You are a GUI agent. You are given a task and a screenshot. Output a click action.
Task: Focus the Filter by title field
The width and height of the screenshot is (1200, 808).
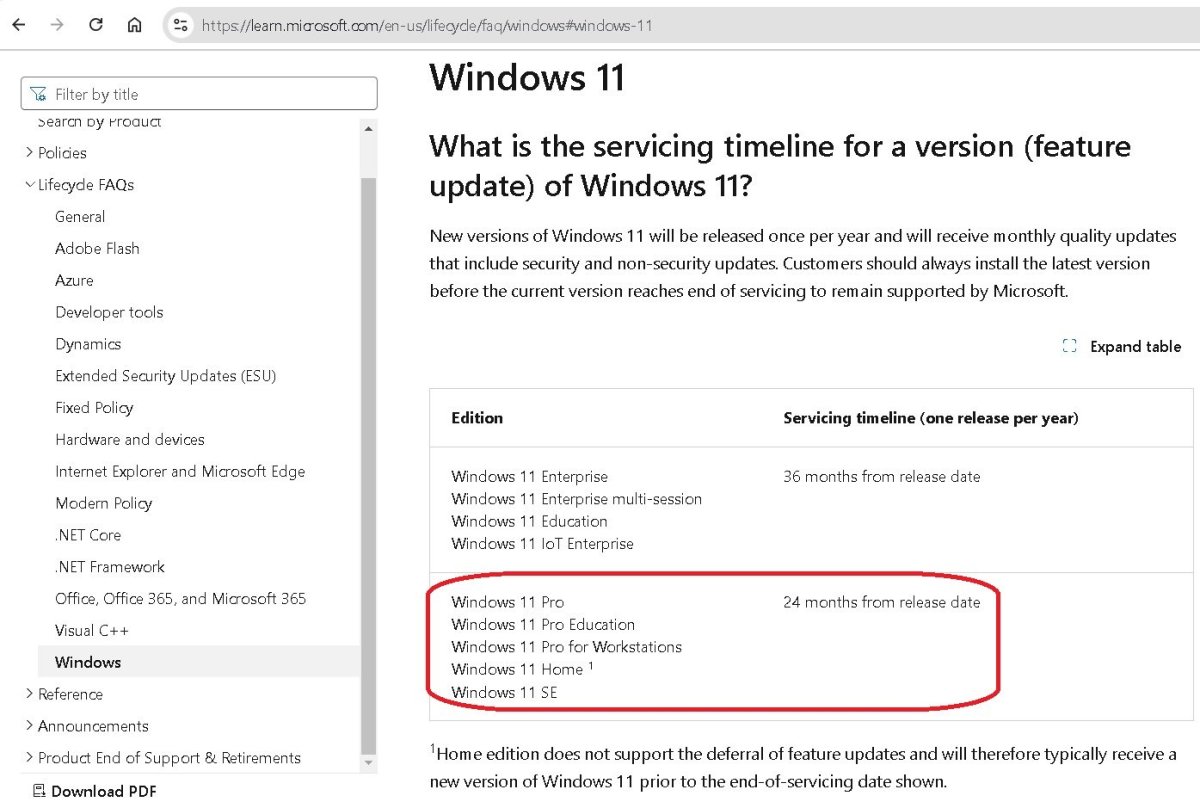[199, 94]
